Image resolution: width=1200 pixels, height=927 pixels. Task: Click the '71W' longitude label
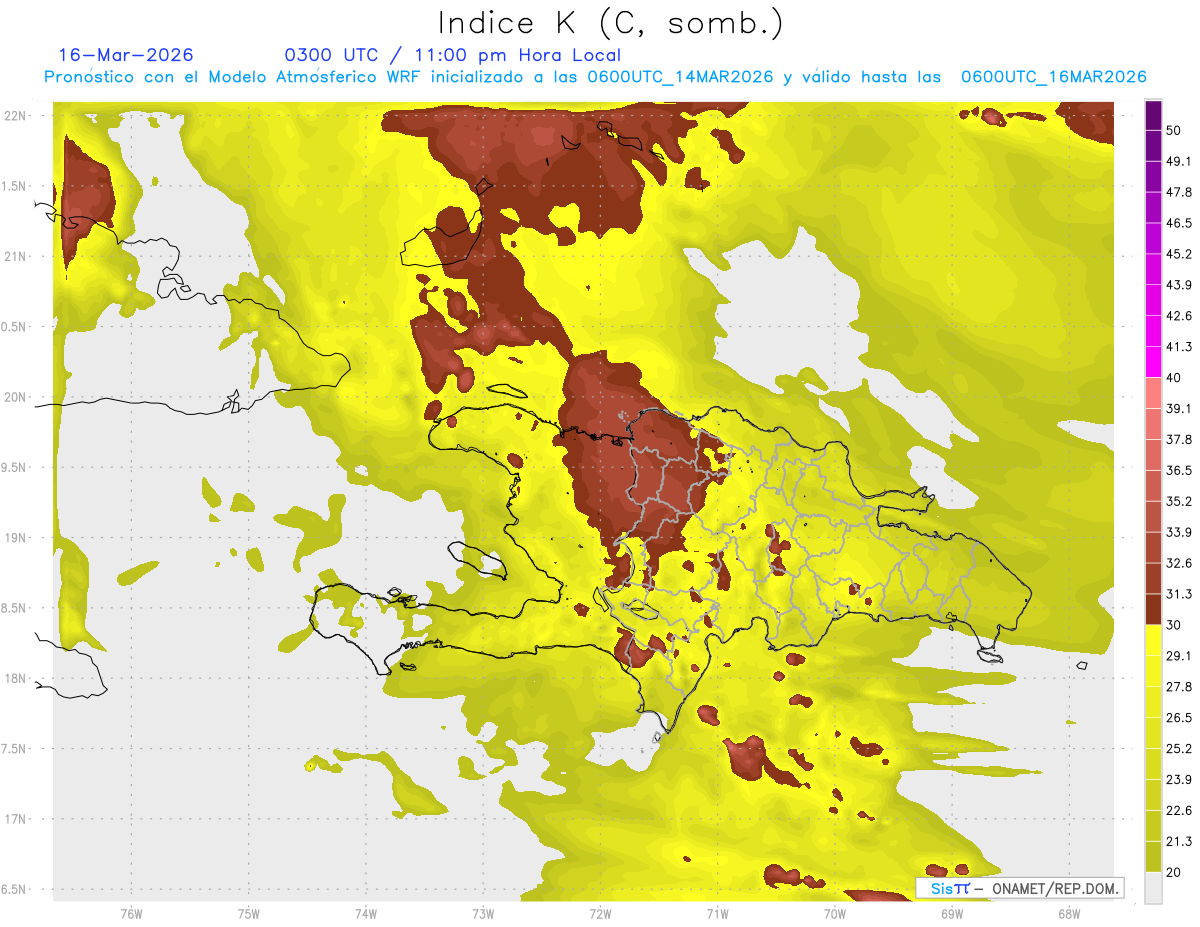(x=717, y=913)
